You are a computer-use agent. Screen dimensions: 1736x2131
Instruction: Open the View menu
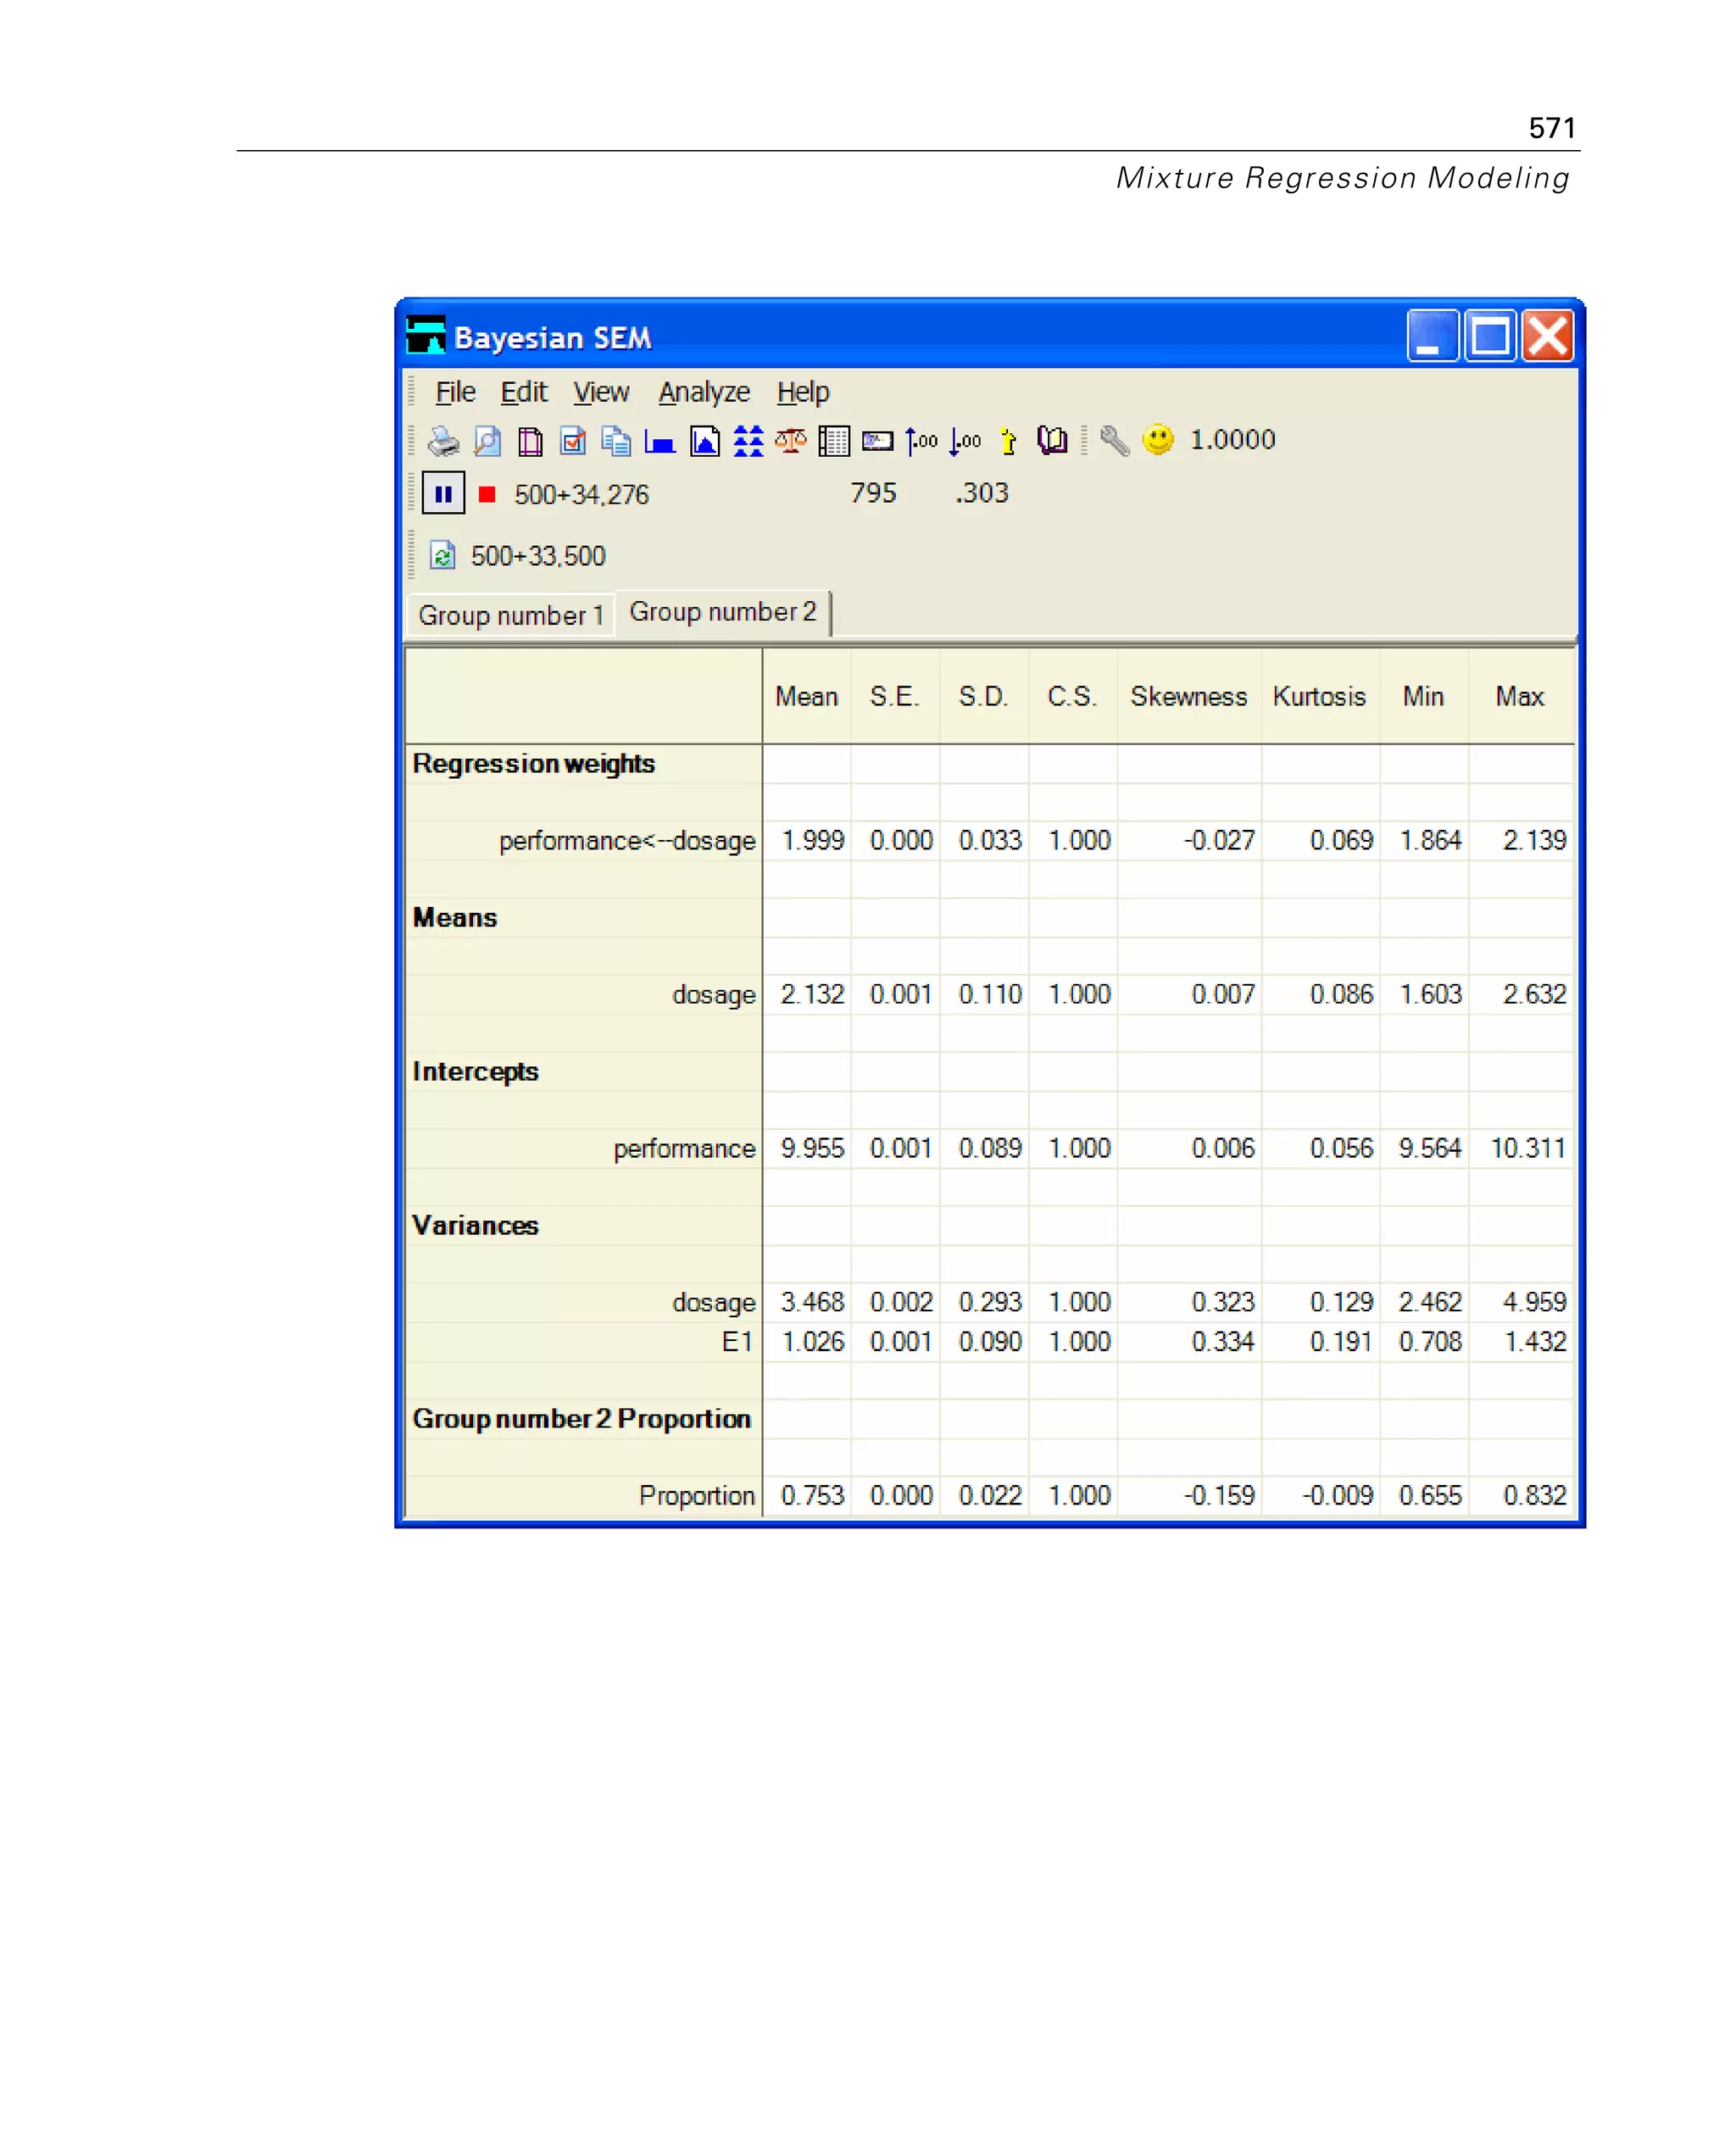(601, 392)
